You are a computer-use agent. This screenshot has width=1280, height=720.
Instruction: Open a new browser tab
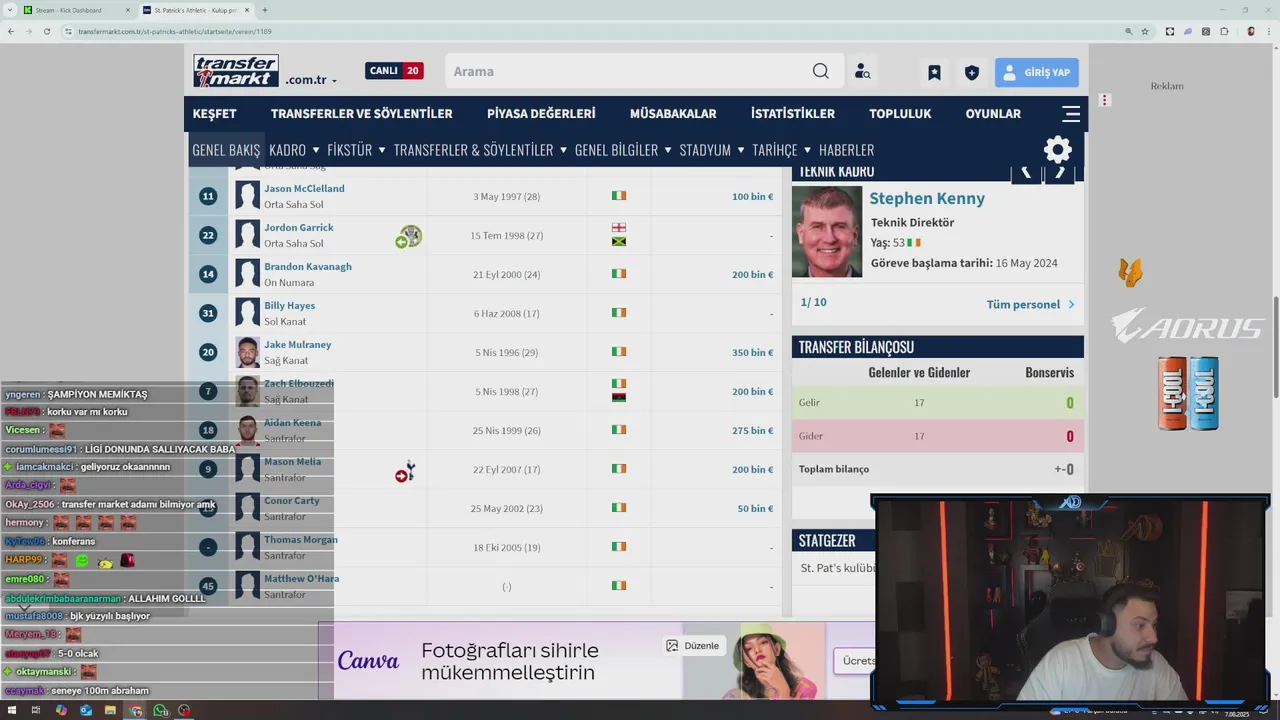(x=264, y=10)
